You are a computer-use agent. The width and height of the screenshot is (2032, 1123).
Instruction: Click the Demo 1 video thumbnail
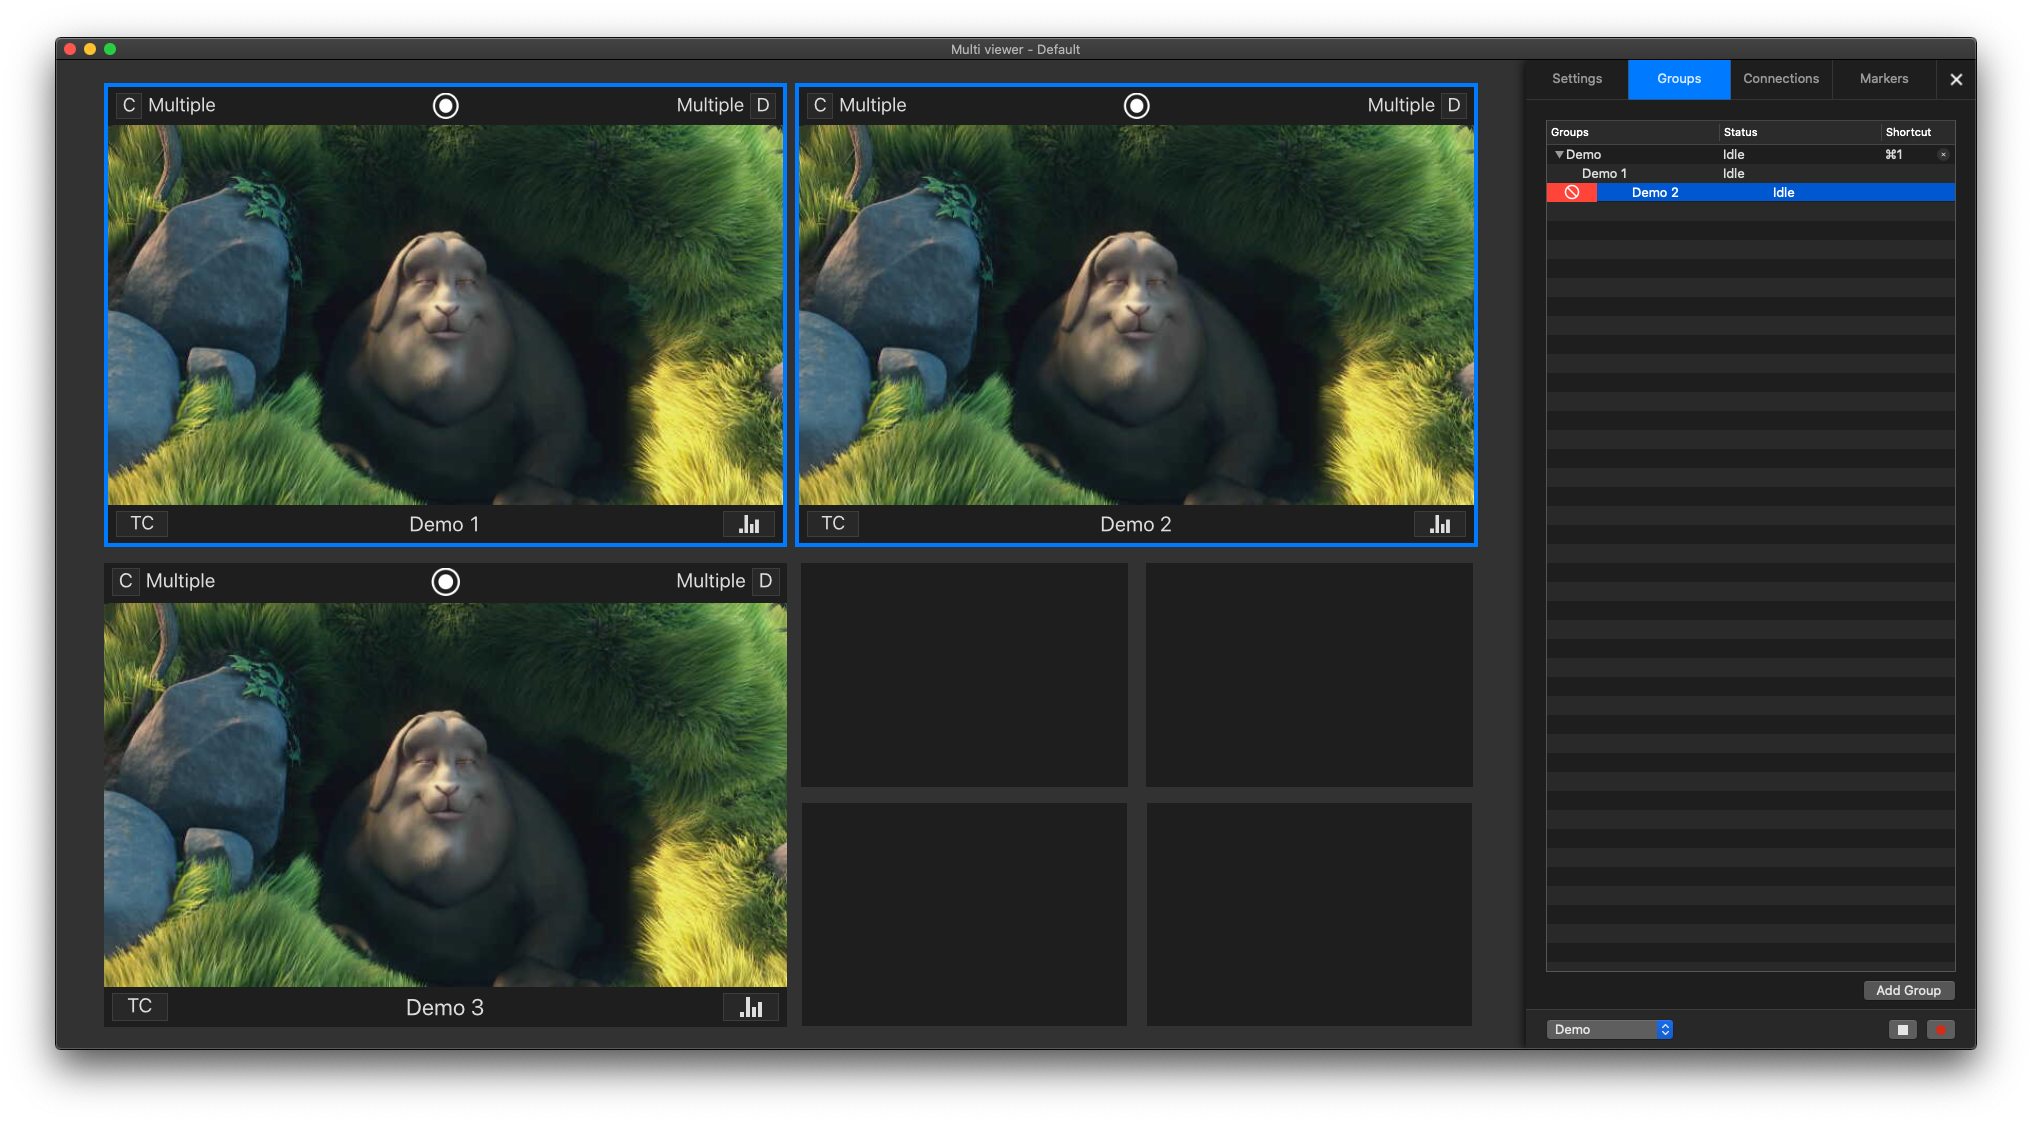446,315
